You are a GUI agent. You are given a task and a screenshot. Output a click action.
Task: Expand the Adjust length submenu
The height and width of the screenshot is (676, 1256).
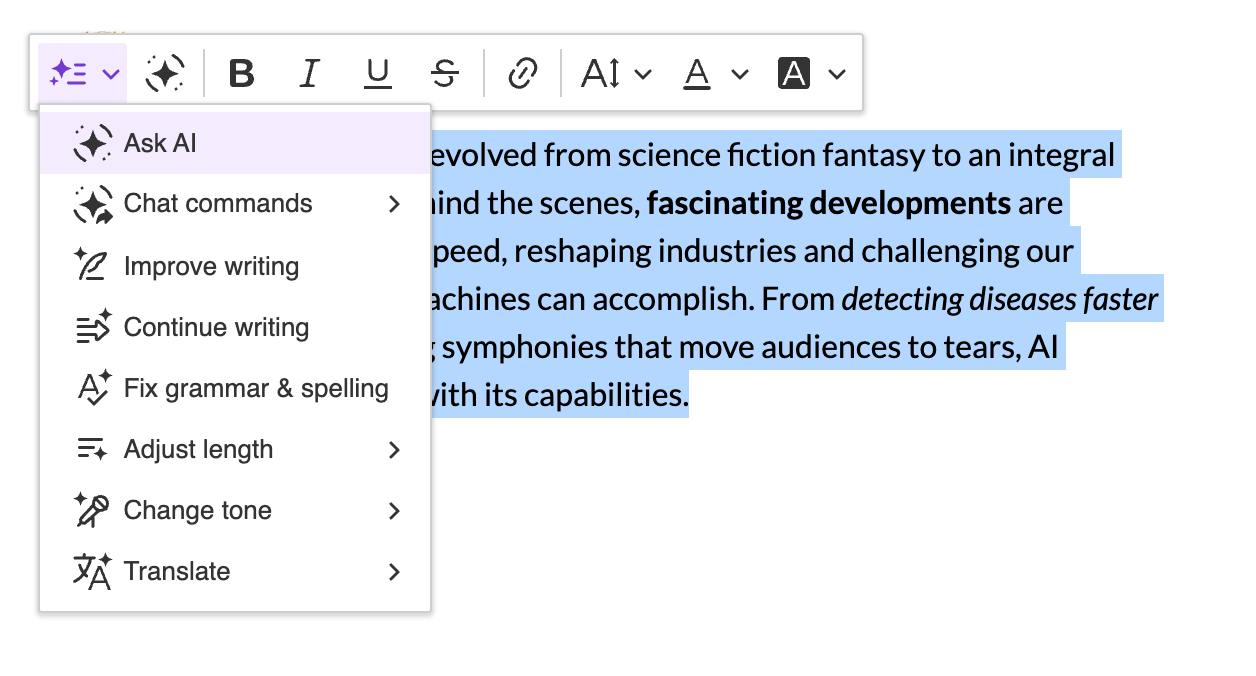pos(197,449)
